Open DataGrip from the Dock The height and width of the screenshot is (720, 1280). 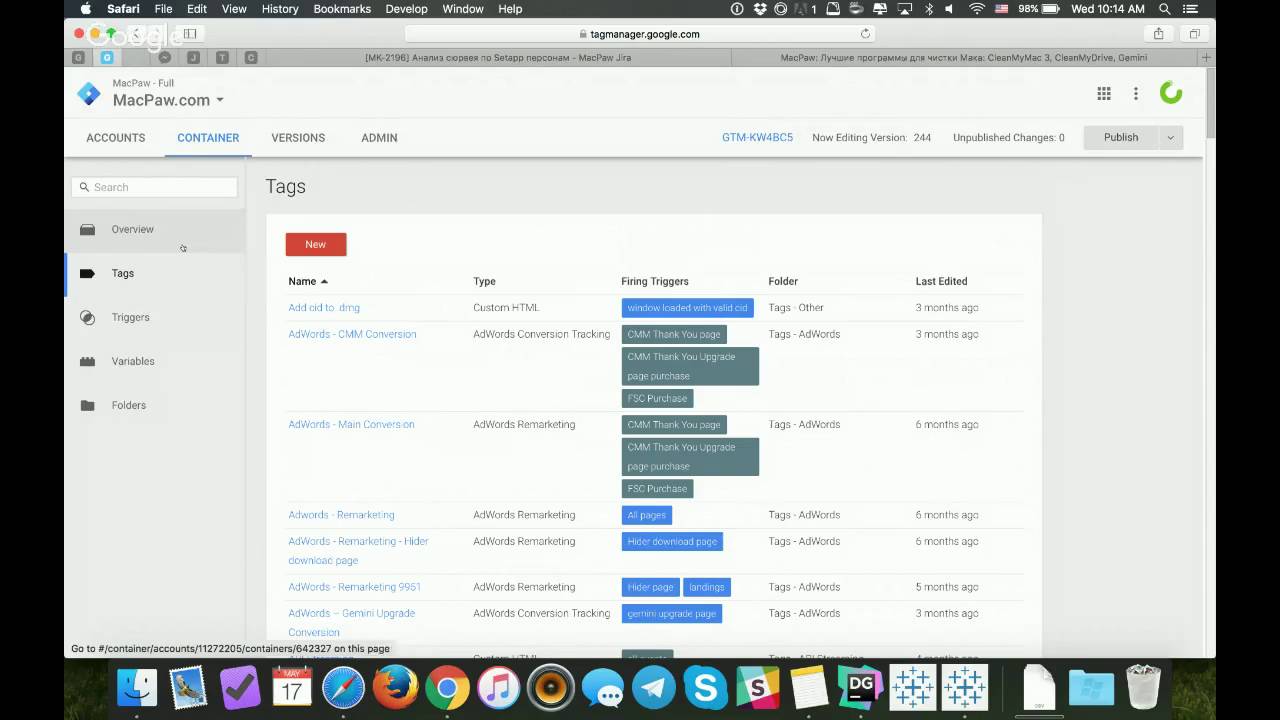861,688
